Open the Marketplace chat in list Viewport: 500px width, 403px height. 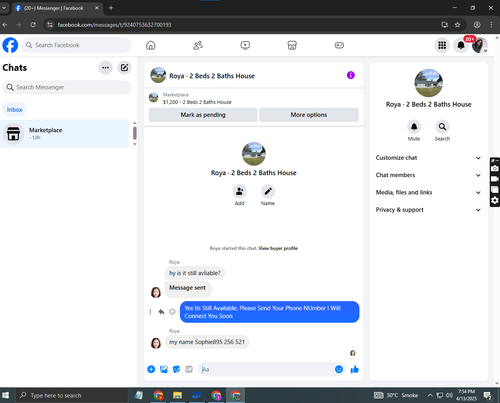pos(64,134)
